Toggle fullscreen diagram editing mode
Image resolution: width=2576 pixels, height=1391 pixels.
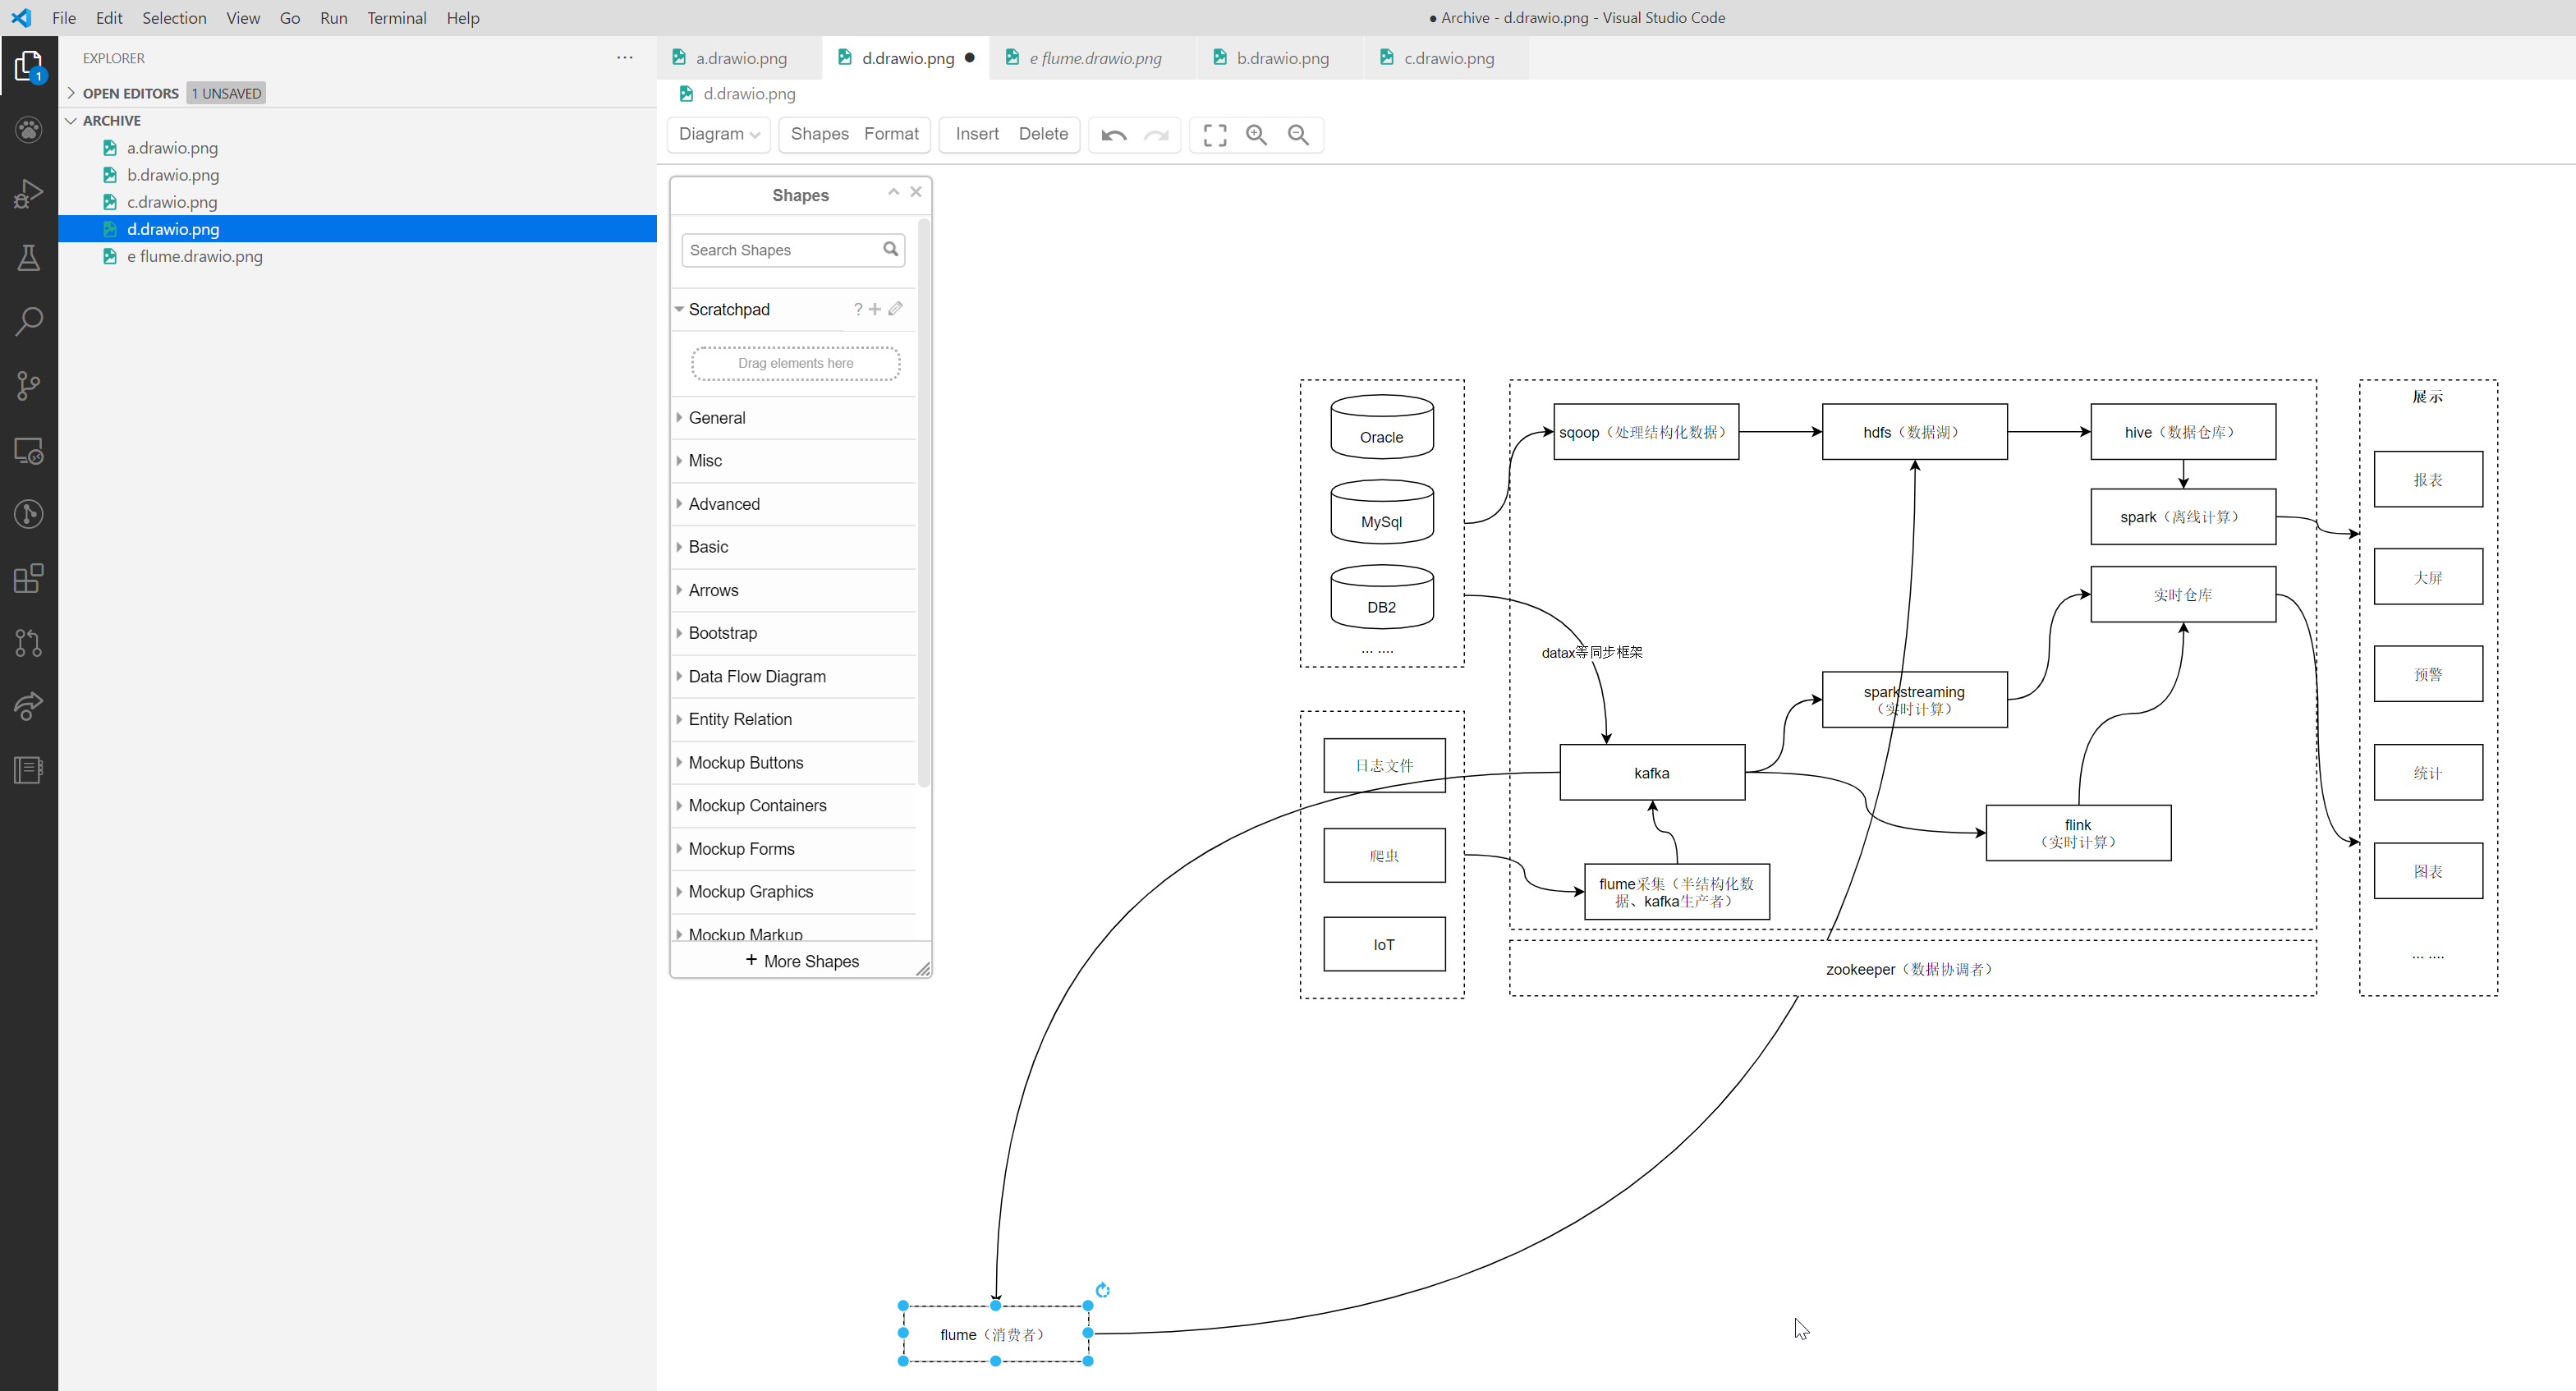(x=1213, y=134)
